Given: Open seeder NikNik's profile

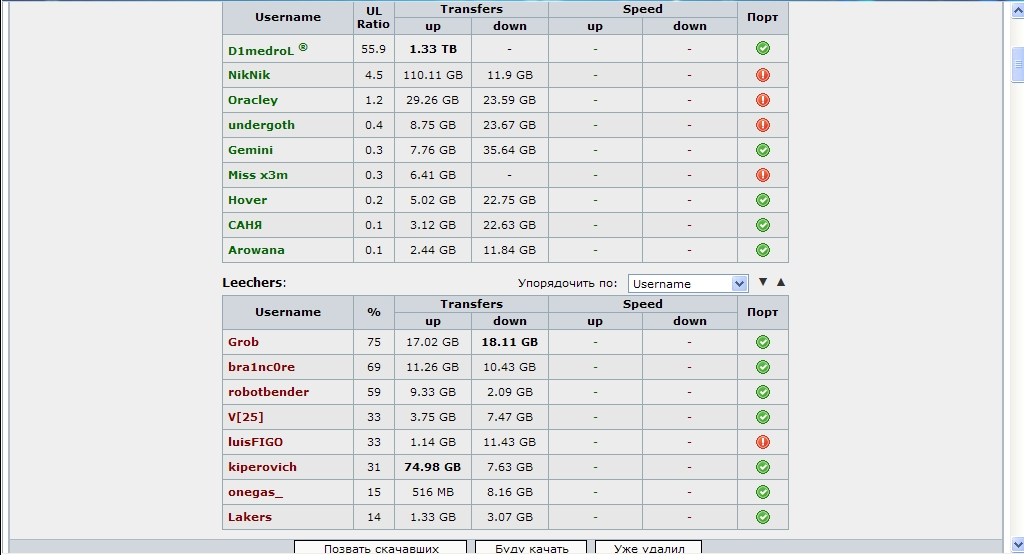Looking at the screenshot, I should coord(249,75).
